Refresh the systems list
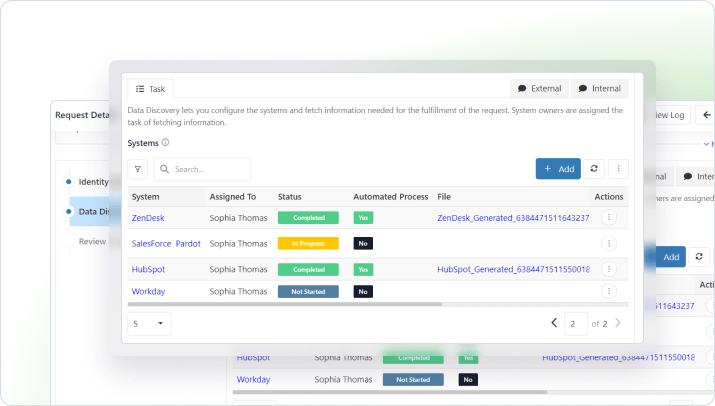The image size is (715, 406). point(594,168)
